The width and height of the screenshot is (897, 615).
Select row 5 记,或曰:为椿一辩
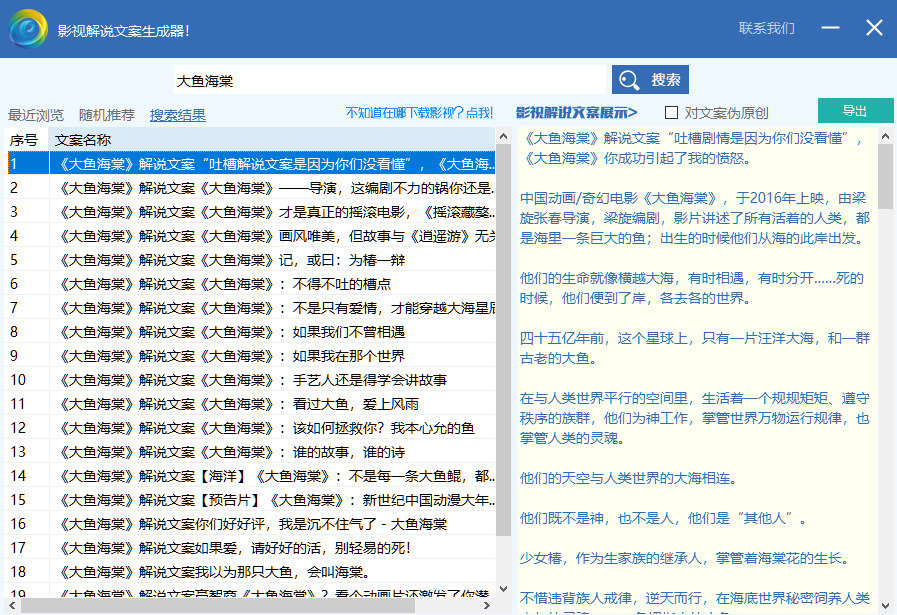coord(251,260)
